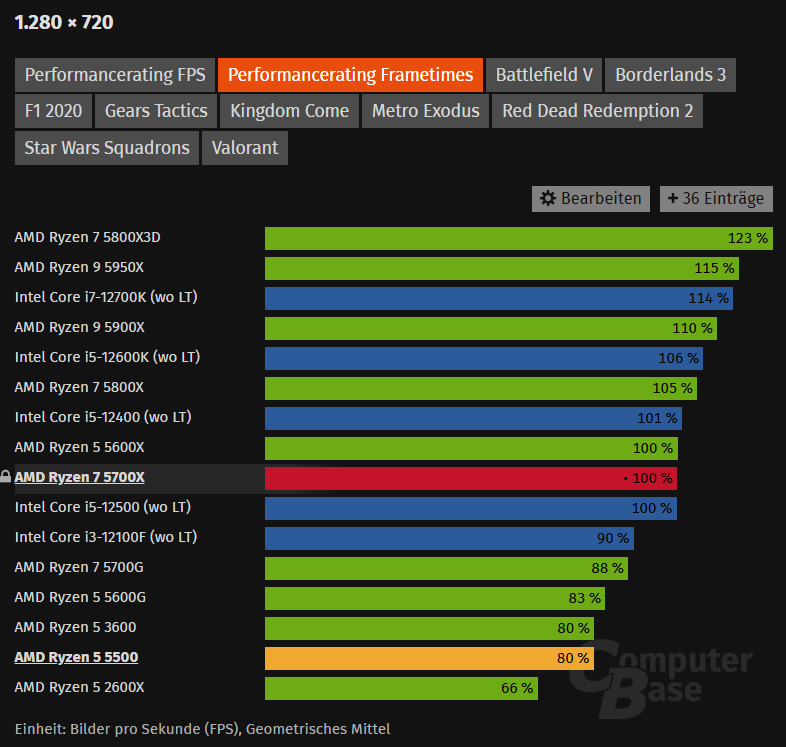Click AMD Ryzen 7 5700G label
The width and height of the screenshot is (786, 747).
(x=79, y=568)
